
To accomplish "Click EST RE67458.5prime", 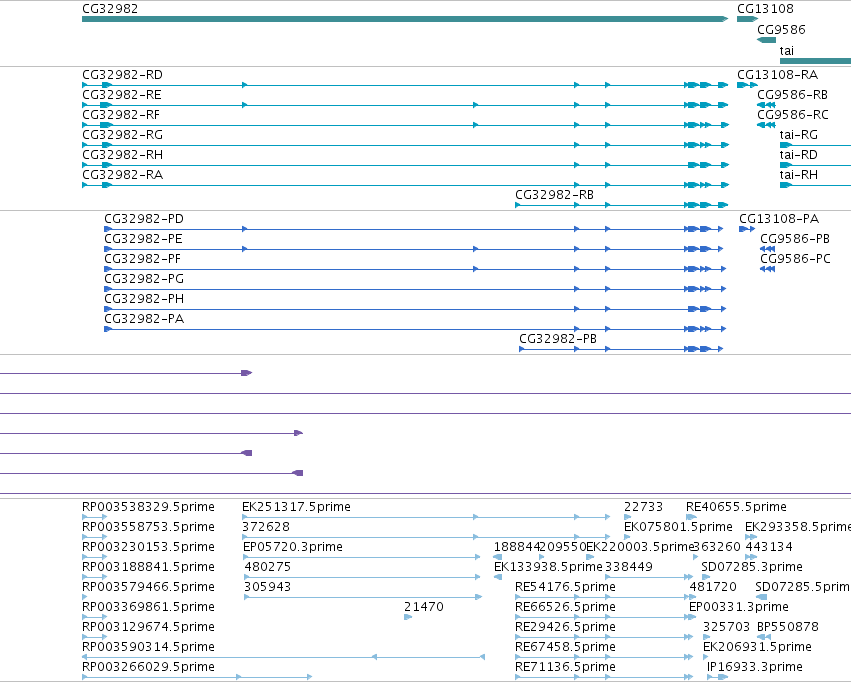I will (x=604, y=657).
